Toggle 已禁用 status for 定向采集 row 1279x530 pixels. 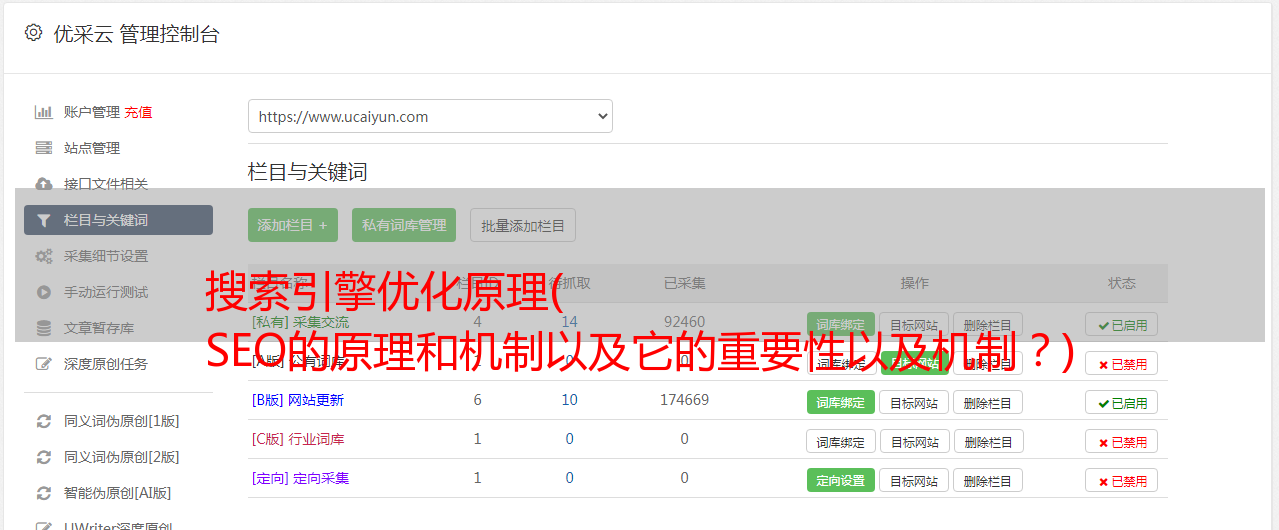(x=1122, y=480)
